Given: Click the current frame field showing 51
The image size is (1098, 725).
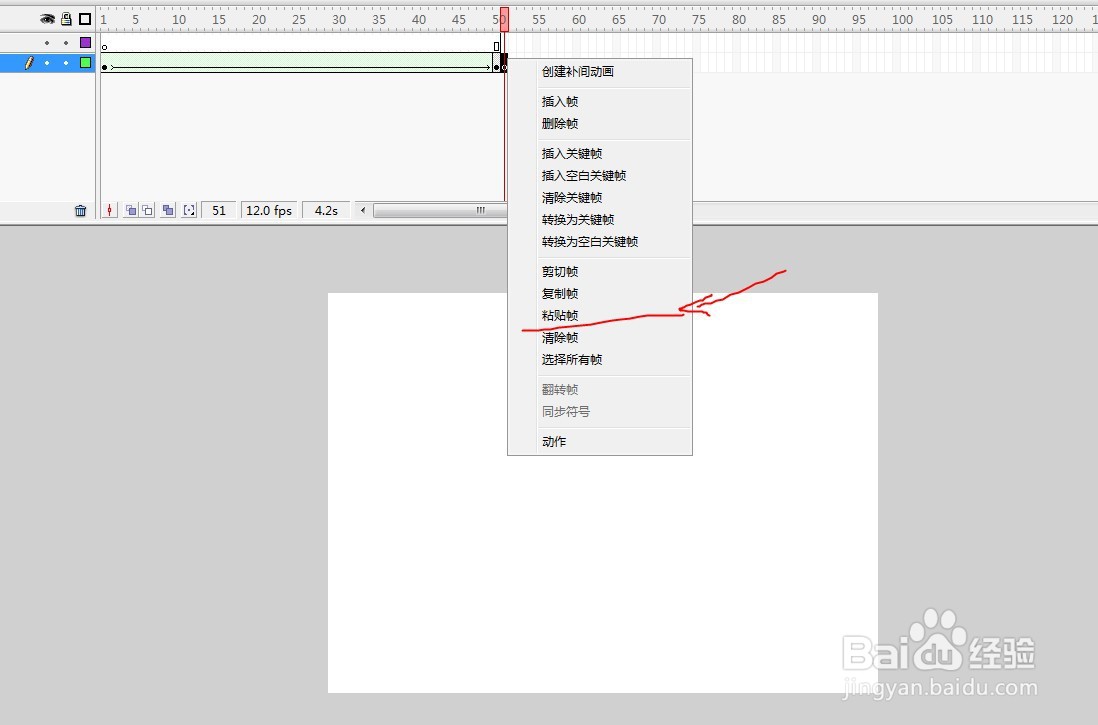Looking at the screenshot, I should coord(219,210).
